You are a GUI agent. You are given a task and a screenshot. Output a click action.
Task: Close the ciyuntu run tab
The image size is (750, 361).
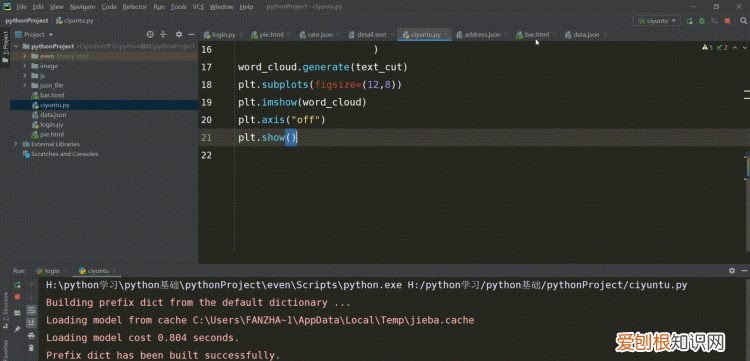(115, 271)
